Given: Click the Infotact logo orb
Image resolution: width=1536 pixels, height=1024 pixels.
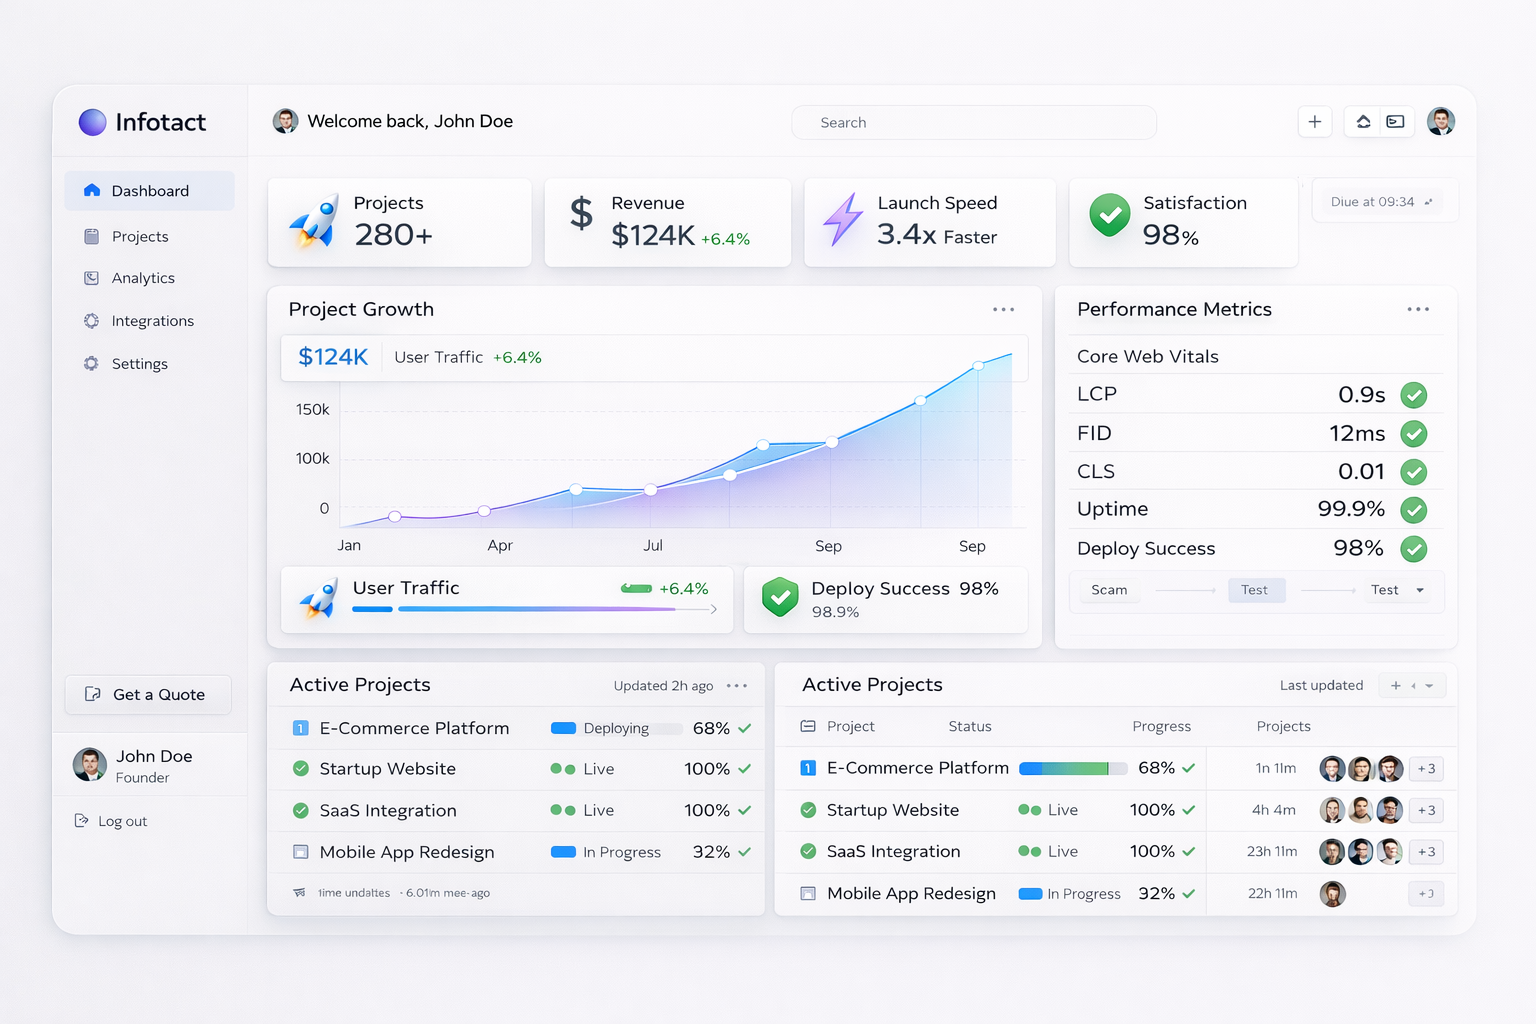Looking at the screenshot, I should pos(92,122).
